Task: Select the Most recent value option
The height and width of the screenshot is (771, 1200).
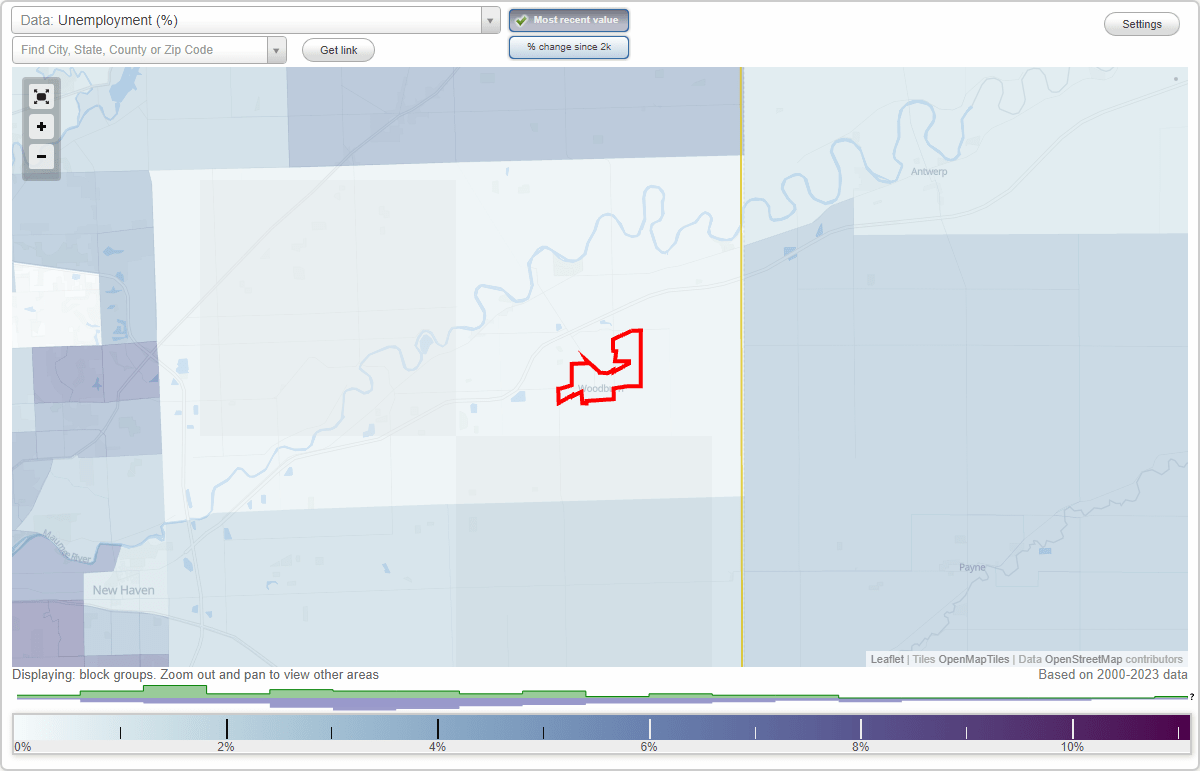Action: click(569, 20)
